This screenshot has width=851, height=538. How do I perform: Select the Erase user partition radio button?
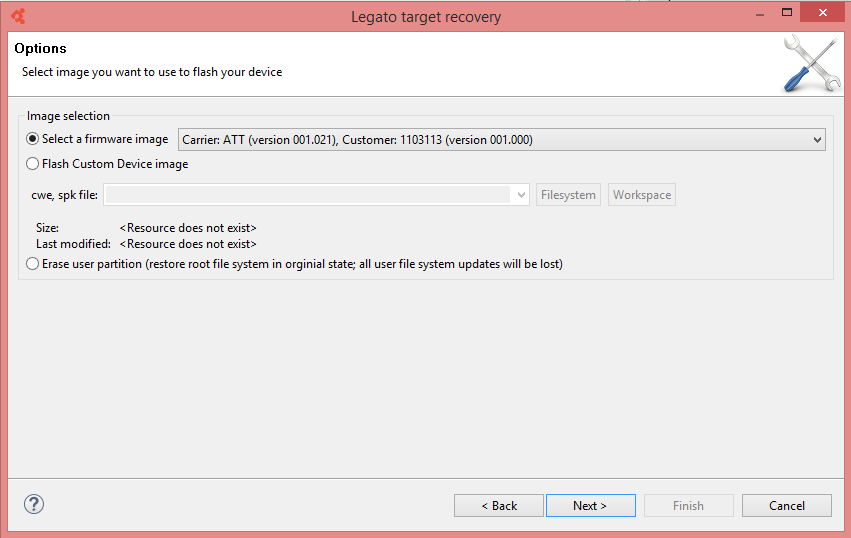[33, 264]
